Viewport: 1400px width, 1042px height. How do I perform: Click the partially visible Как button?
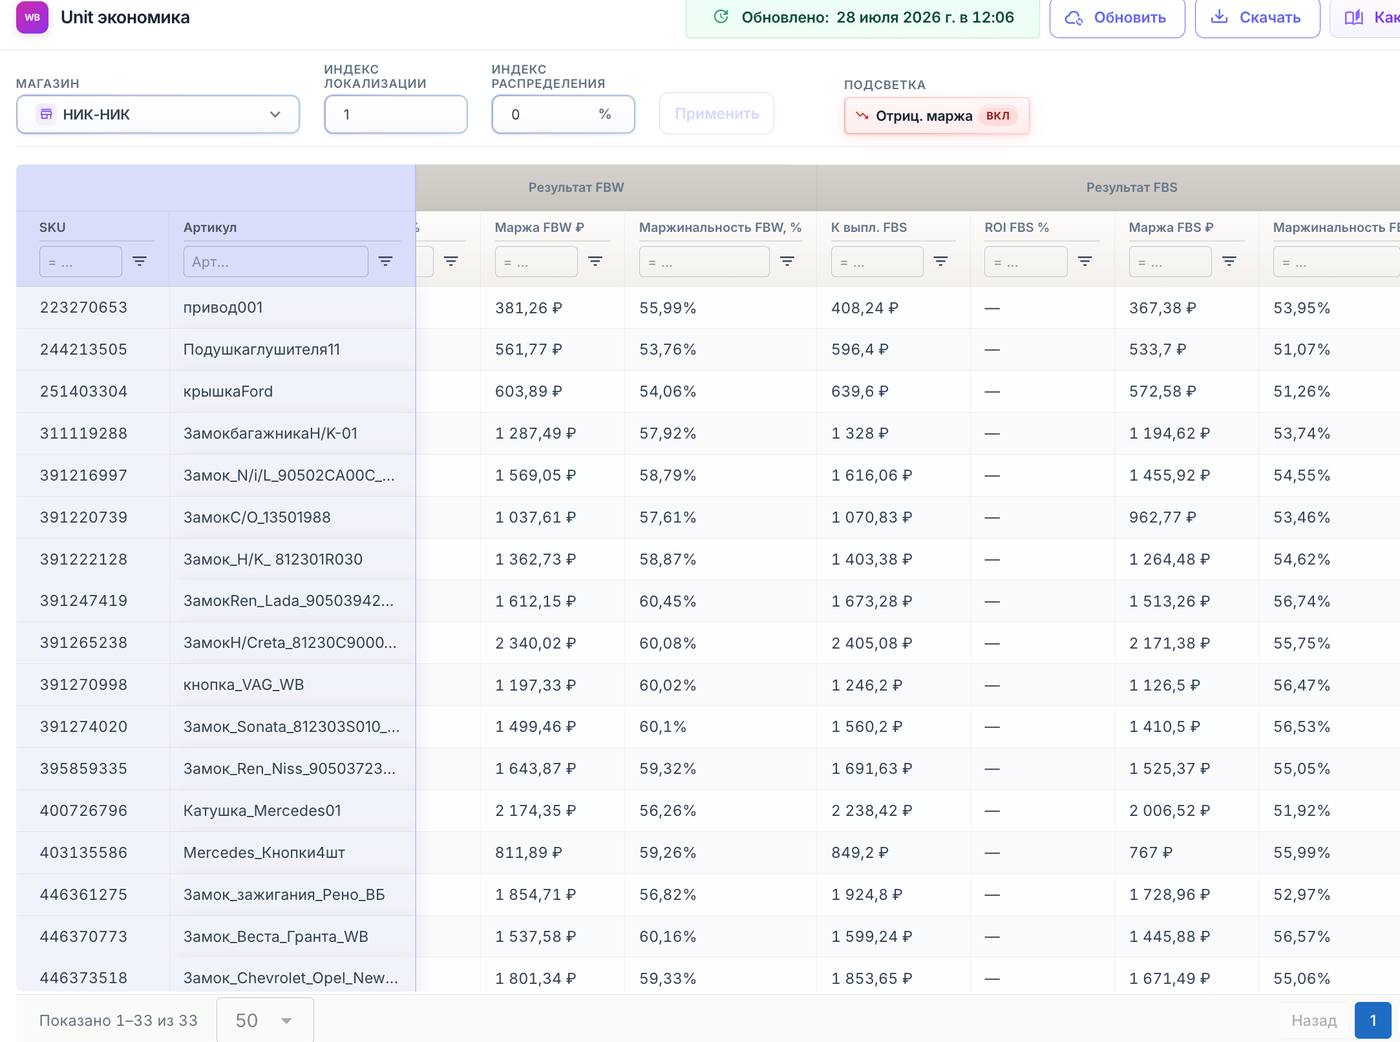point(1366,17)
